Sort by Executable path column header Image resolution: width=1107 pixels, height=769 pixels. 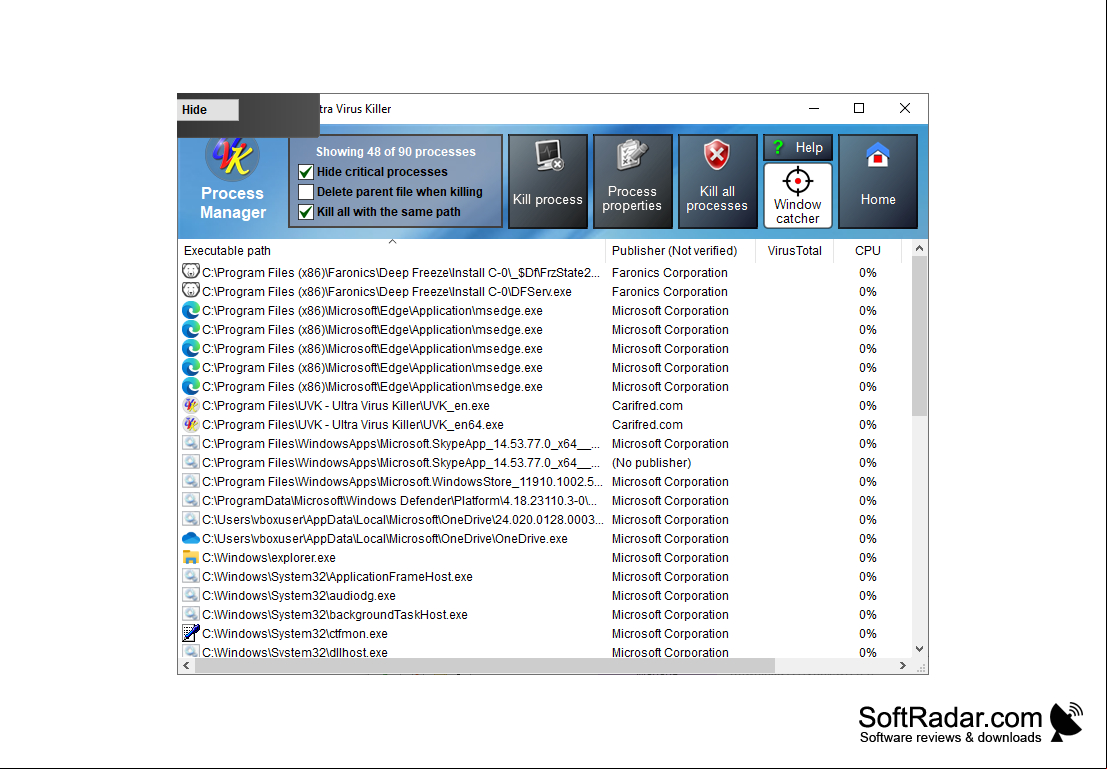(x=391, y=251)
